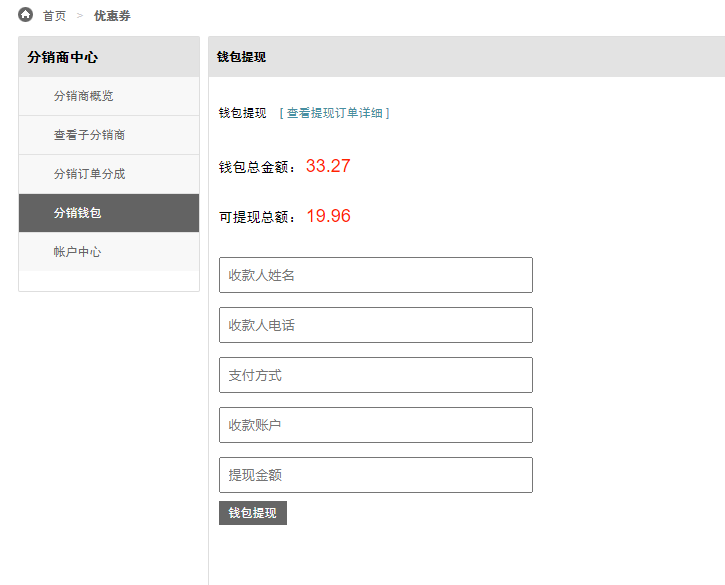Select 查看子分销商 menu item
Screen dimensions: 725x585
[109, 135]
